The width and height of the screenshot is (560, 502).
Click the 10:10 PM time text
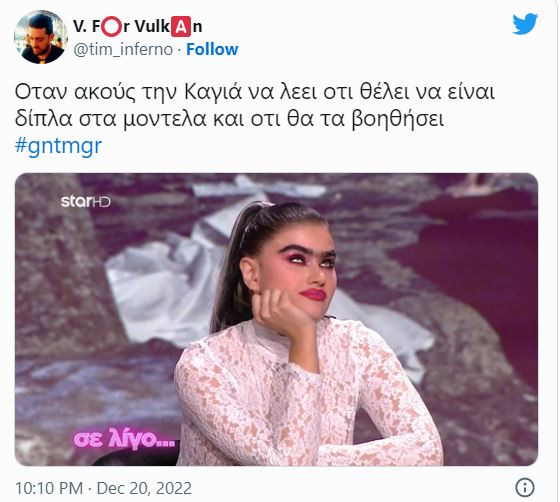pyautogui.click(x=49, y=488)
